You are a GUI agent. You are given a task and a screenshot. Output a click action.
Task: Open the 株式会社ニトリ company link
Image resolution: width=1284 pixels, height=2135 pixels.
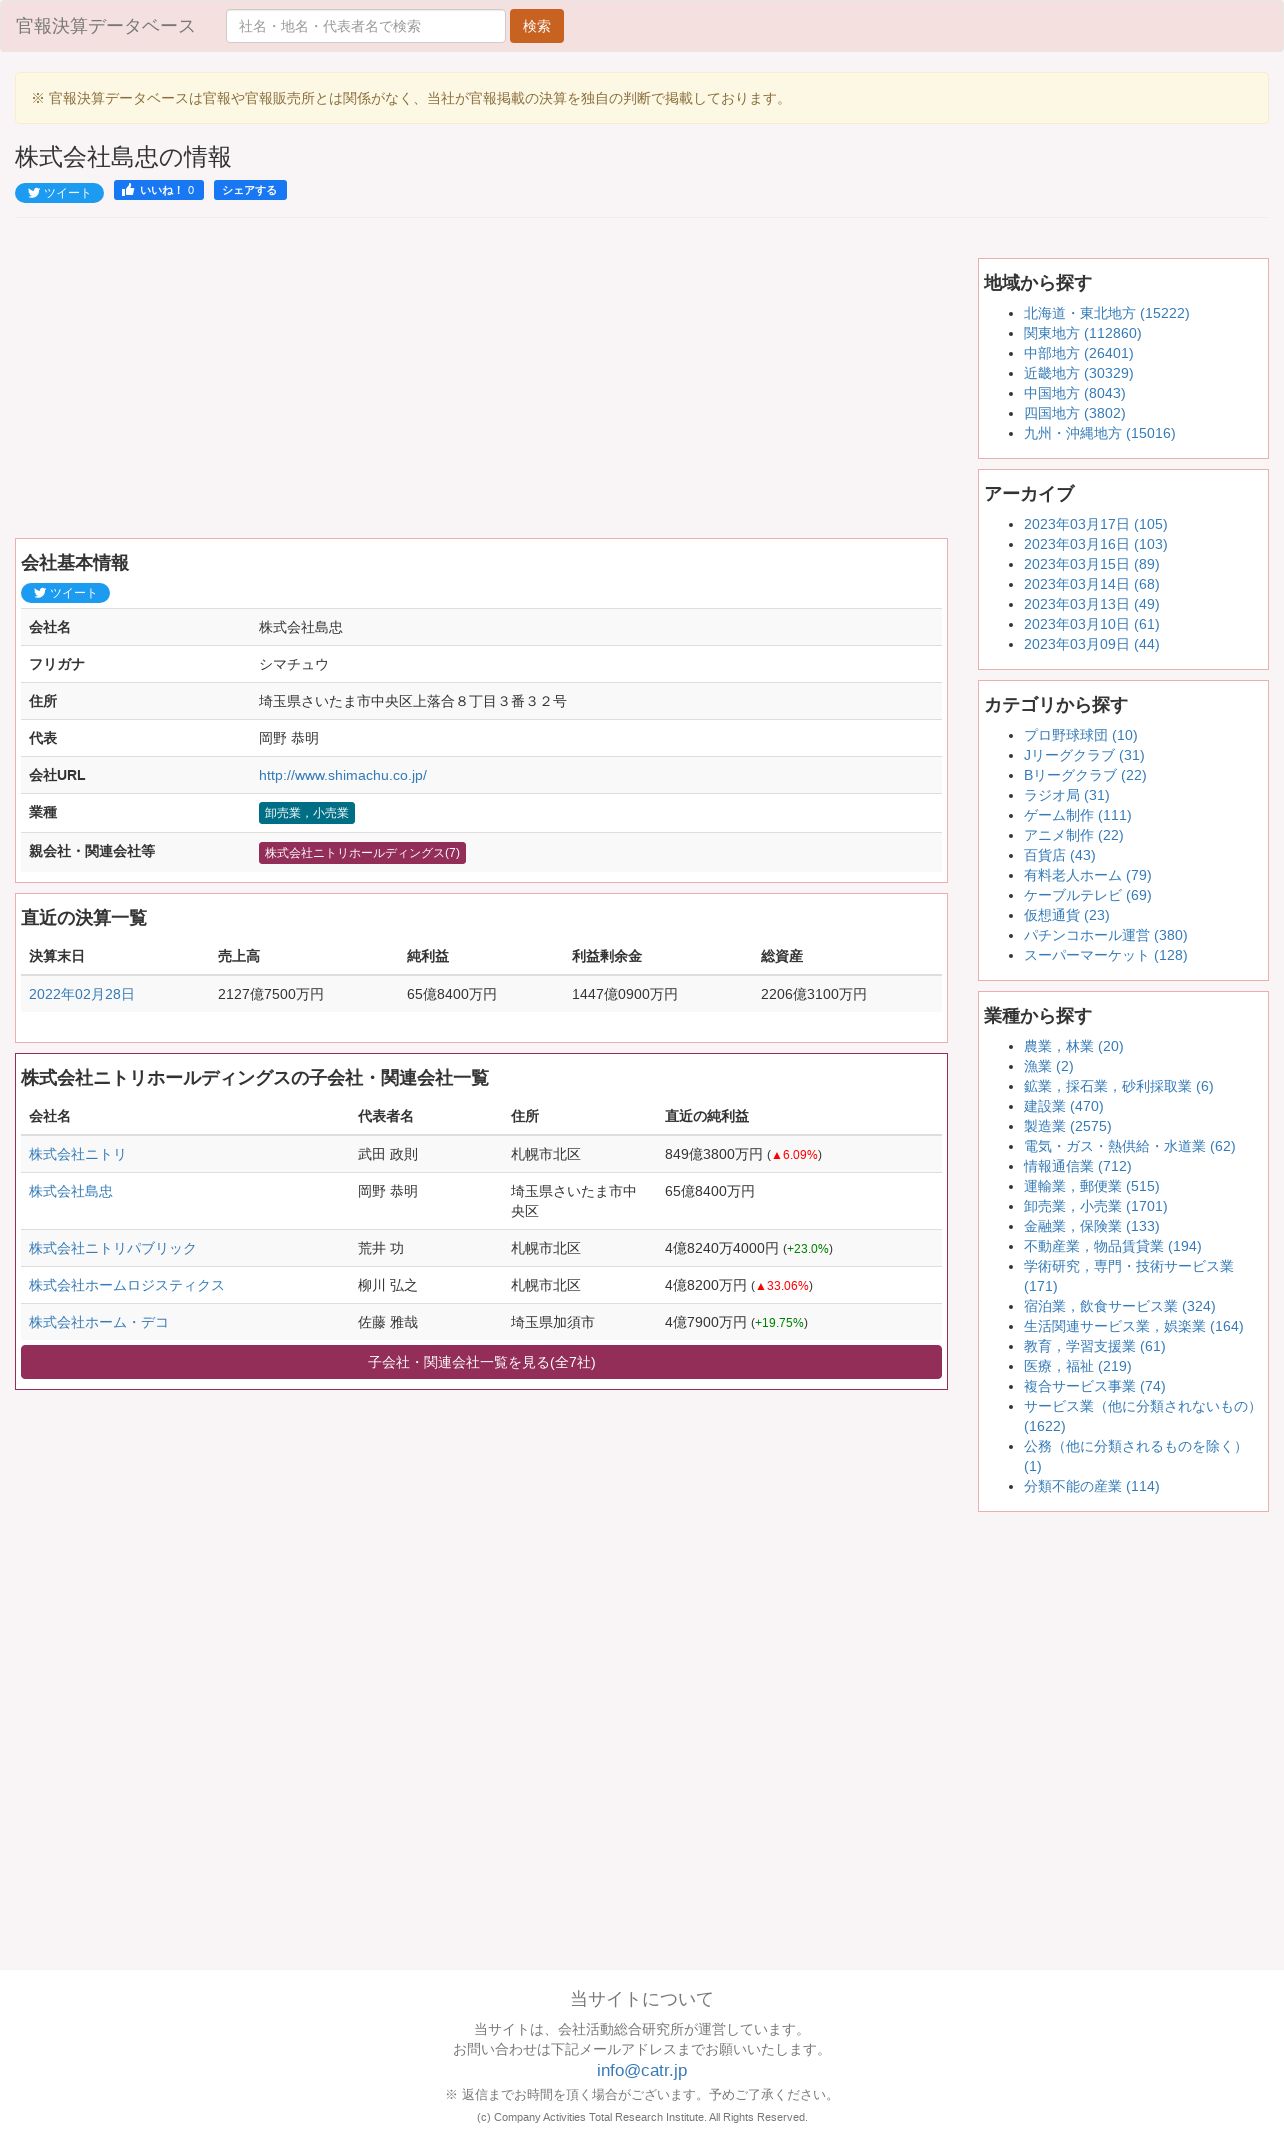tap(78, 1154)
